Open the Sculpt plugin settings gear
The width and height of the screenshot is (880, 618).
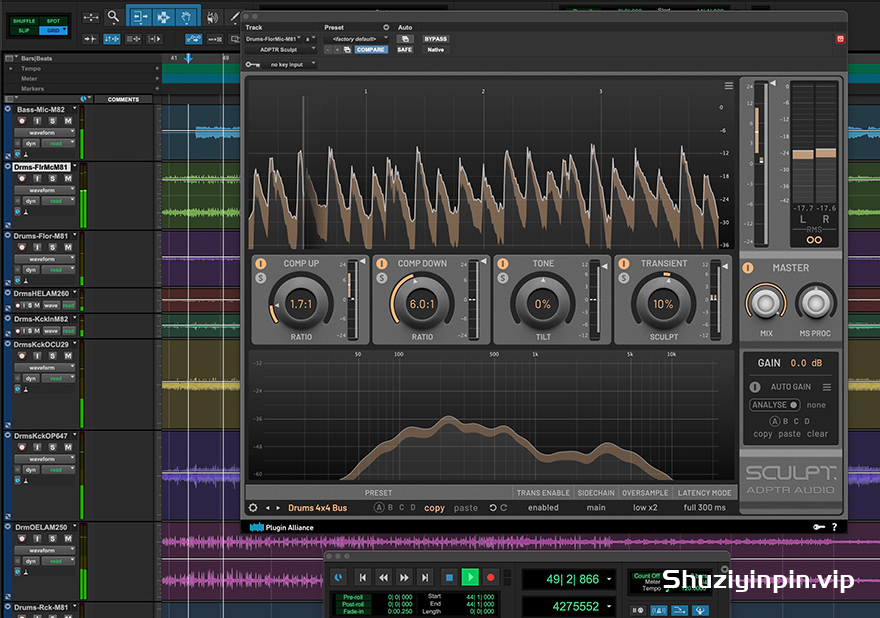click(253, 507)
